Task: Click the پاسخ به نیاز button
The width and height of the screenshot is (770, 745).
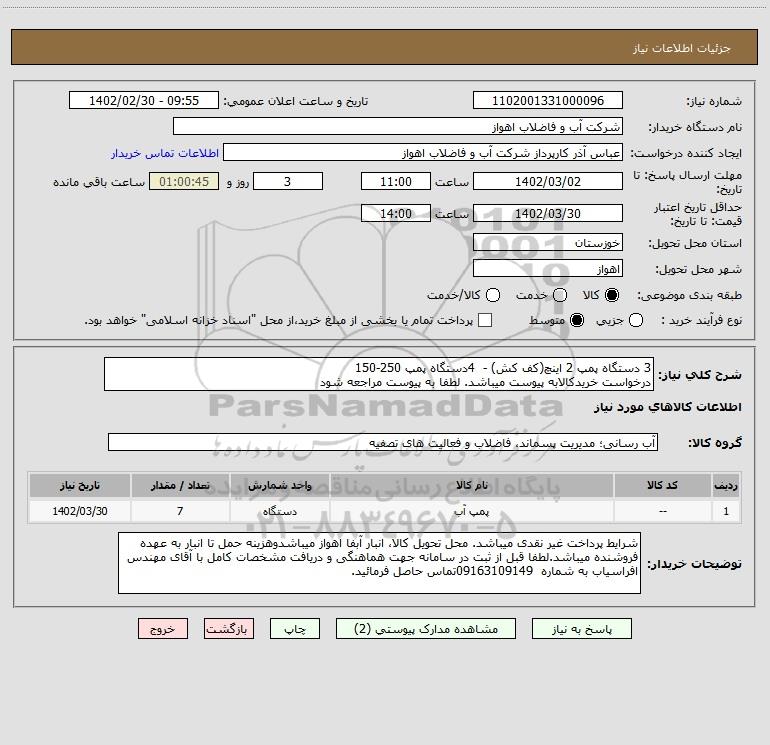Action: click(582, 629)
